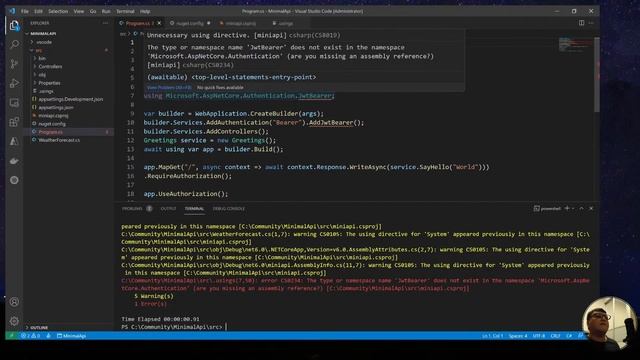Open miniapi.csproj in explorer
The height and width of the screenshot is (360, 640).
[69, 116]
